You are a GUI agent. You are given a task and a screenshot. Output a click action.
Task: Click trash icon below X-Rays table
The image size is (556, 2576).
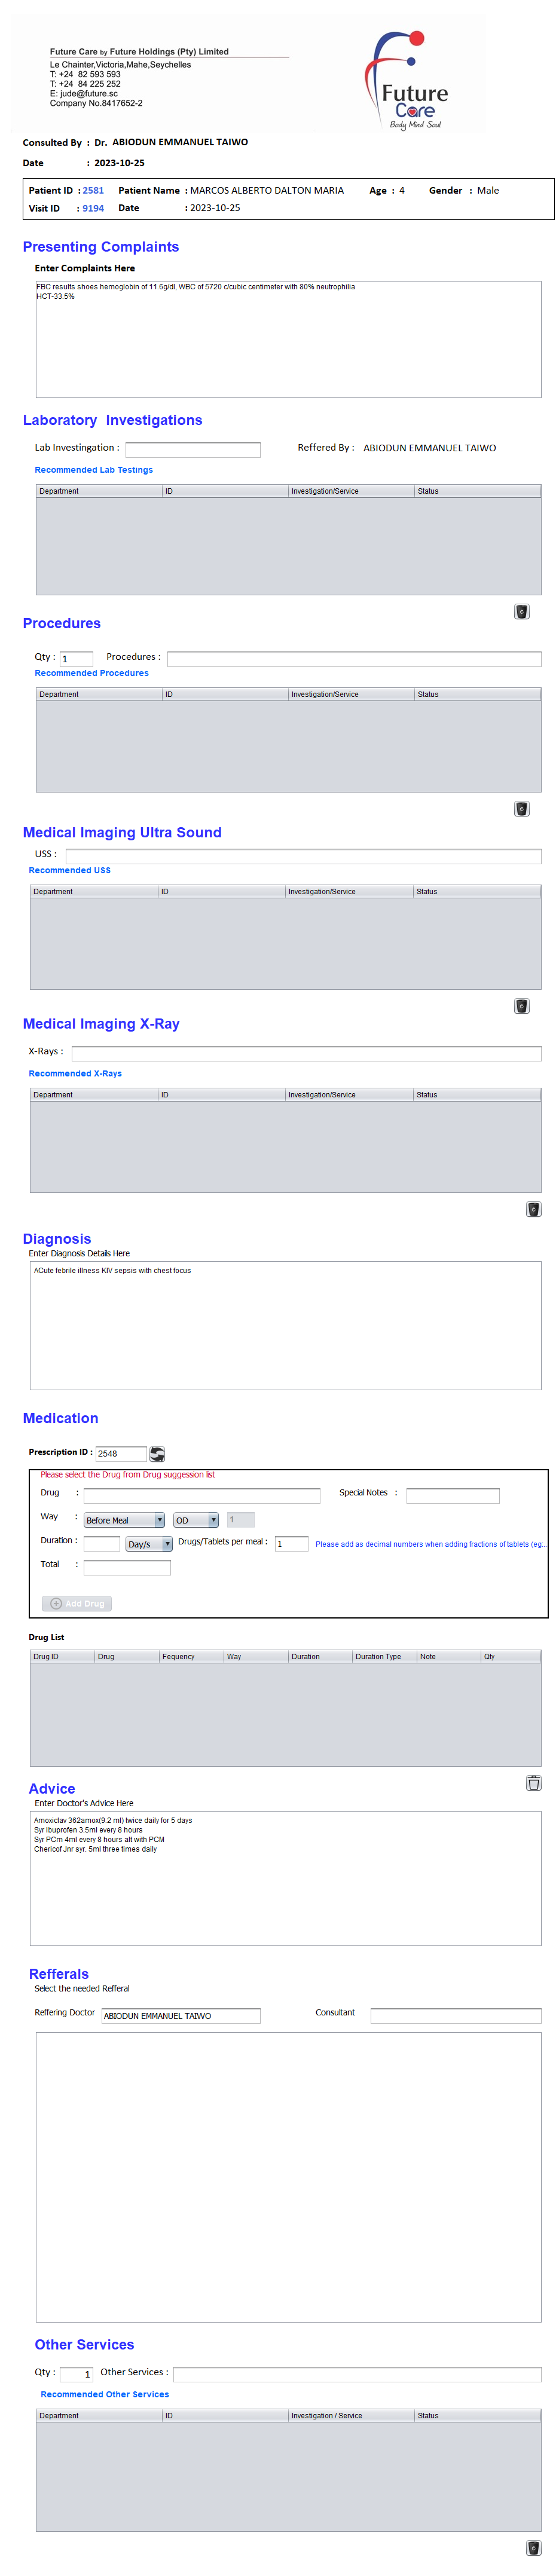point(533,1209)
